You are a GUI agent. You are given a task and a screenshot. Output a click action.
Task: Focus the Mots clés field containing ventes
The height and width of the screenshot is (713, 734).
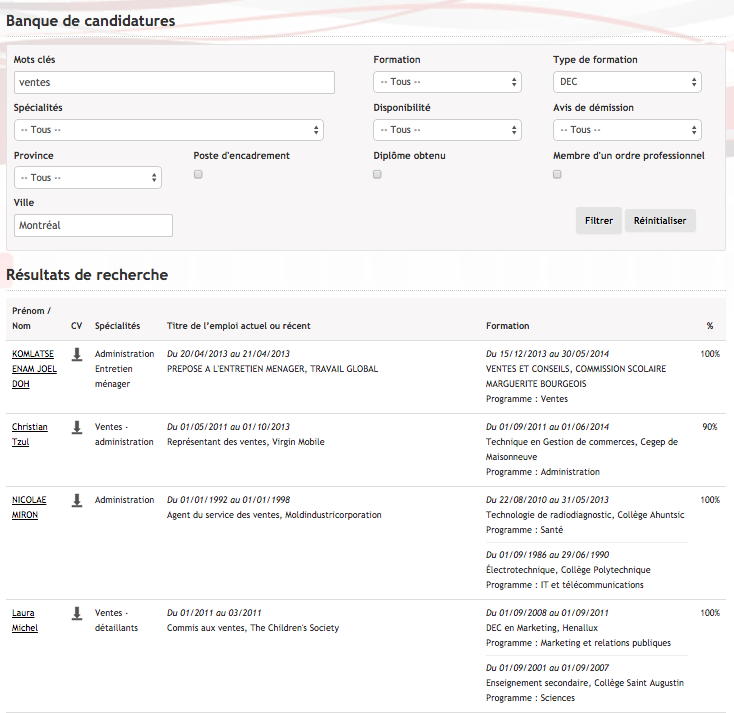pyautogui.click(x=174, y=82)
